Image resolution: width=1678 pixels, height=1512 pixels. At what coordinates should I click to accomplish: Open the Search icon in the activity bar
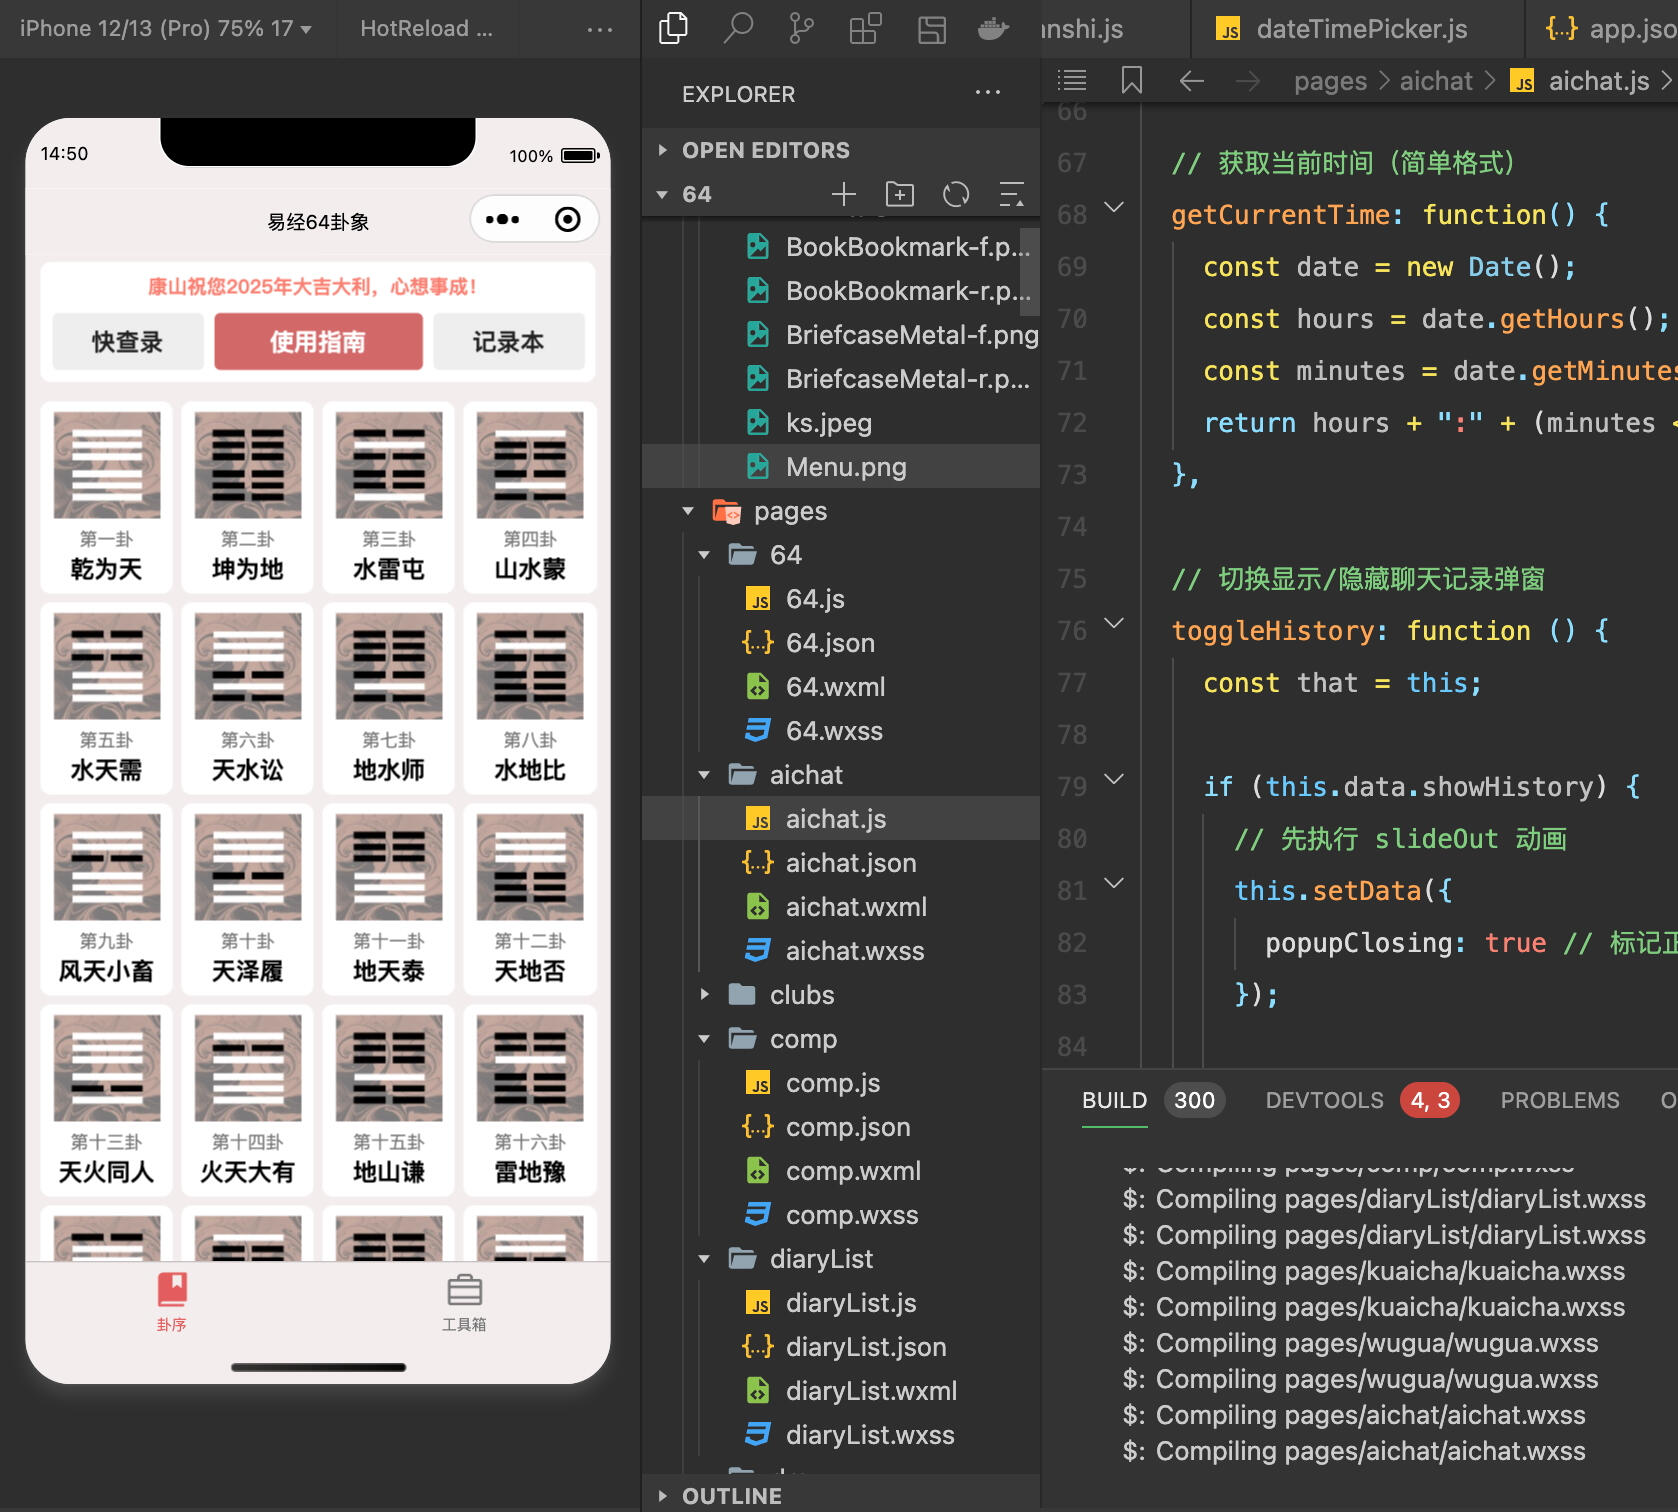coord(737,28)
